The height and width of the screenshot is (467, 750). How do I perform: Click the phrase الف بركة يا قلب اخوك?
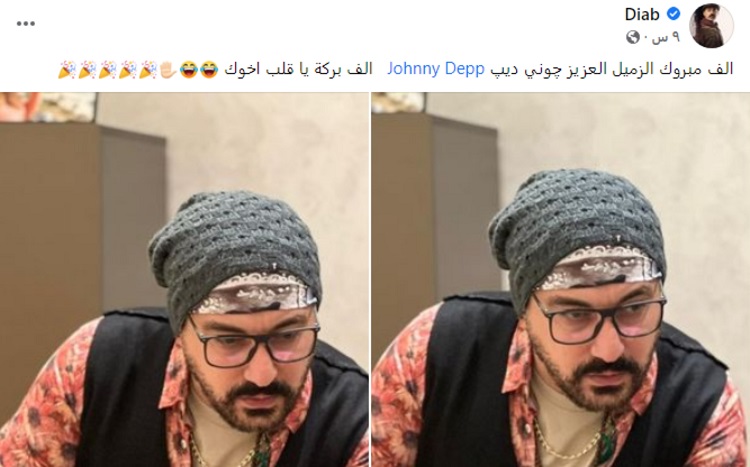[298, 69]
